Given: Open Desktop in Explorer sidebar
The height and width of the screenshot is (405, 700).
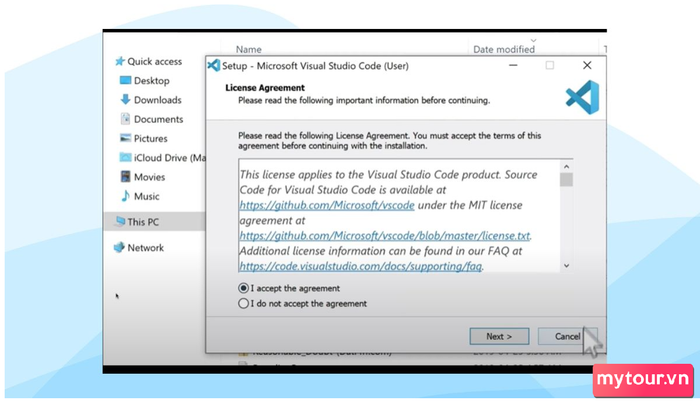Looking at the screenshot, I should pyautogui.click(x=151, y=81).
